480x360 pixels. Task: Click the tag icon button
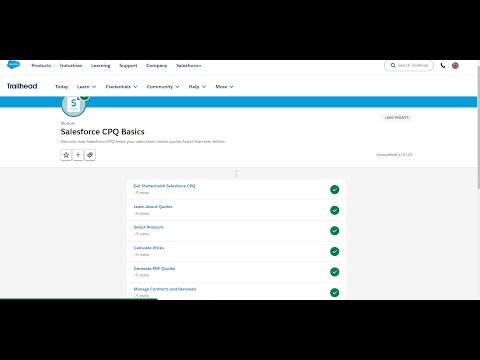tap(90, 155)
